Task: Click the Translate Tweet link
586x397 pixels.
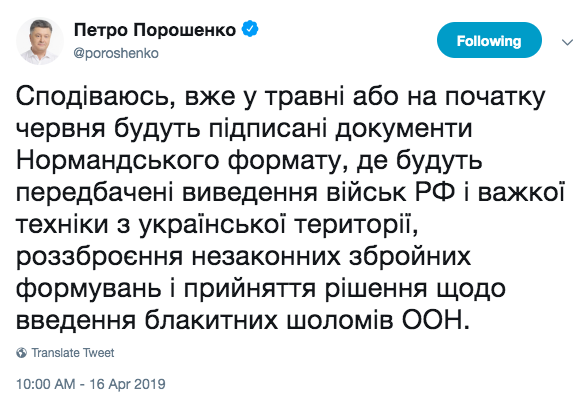Action: pyautogui.click(x=73, y=353)
